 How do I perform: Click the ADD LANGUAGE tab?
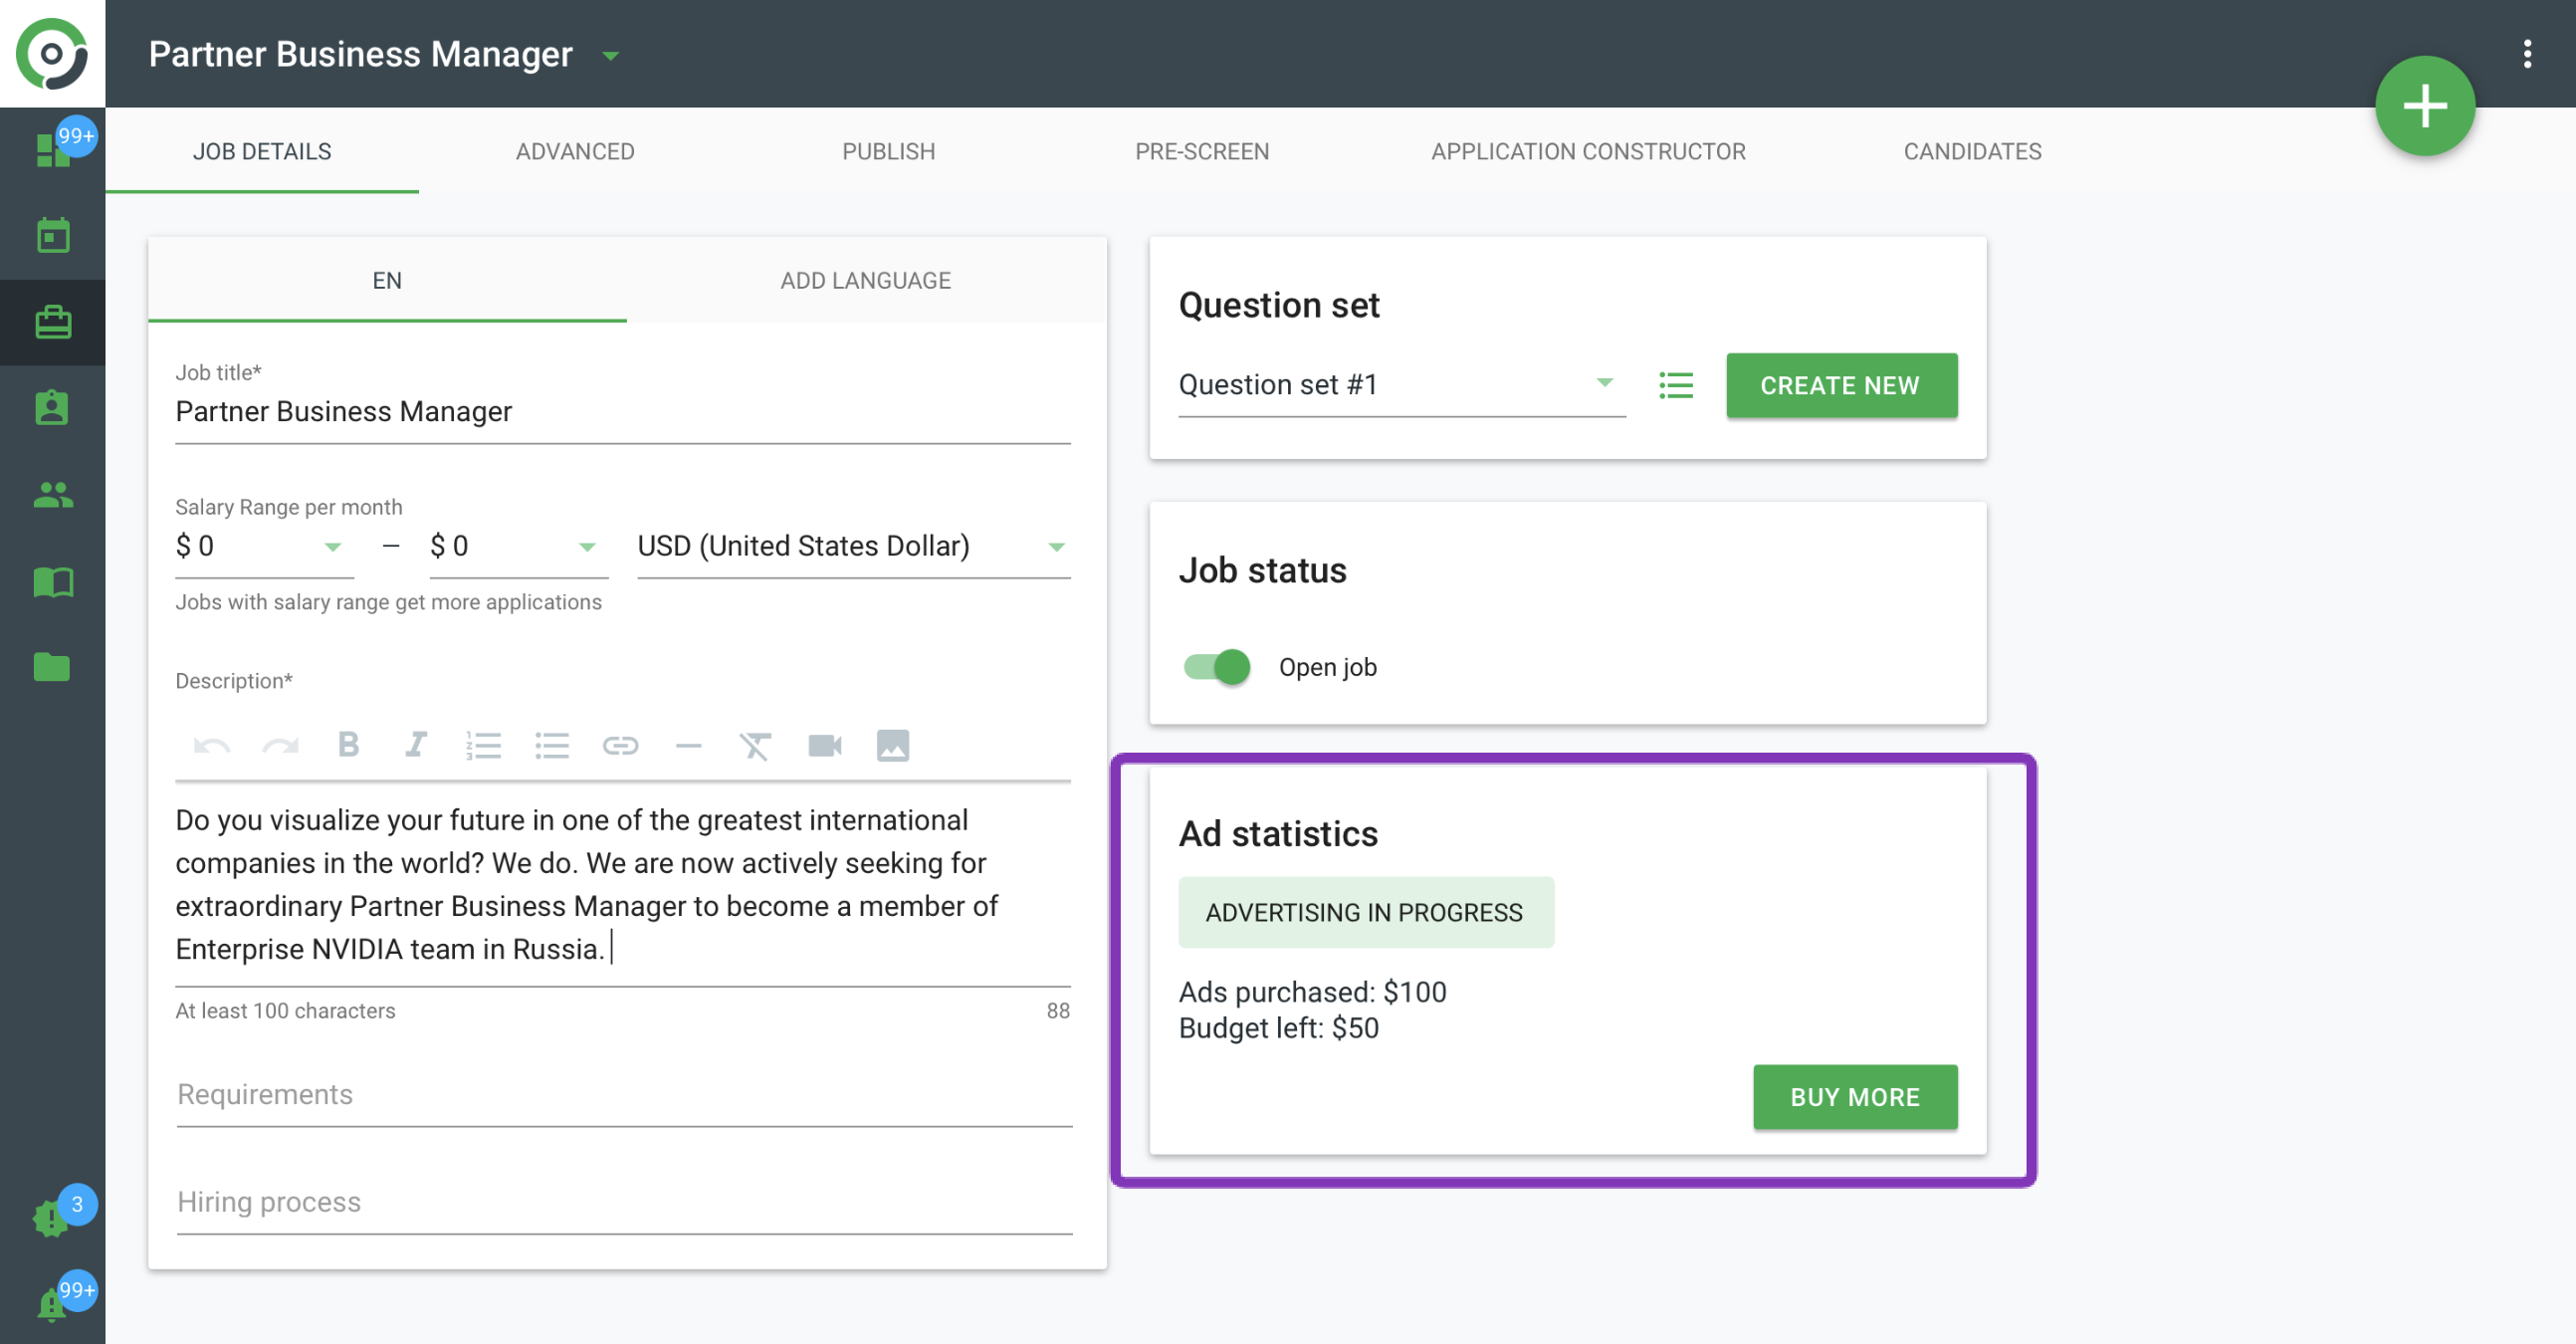point(865,280)
